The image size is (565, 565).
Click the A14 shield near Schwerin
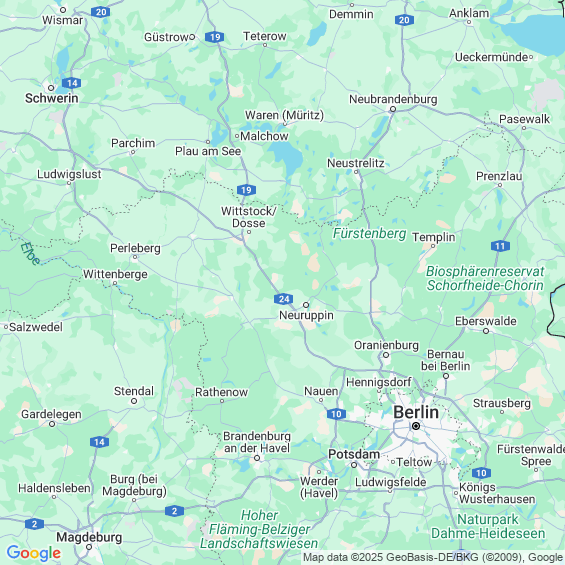click(71, 83)
